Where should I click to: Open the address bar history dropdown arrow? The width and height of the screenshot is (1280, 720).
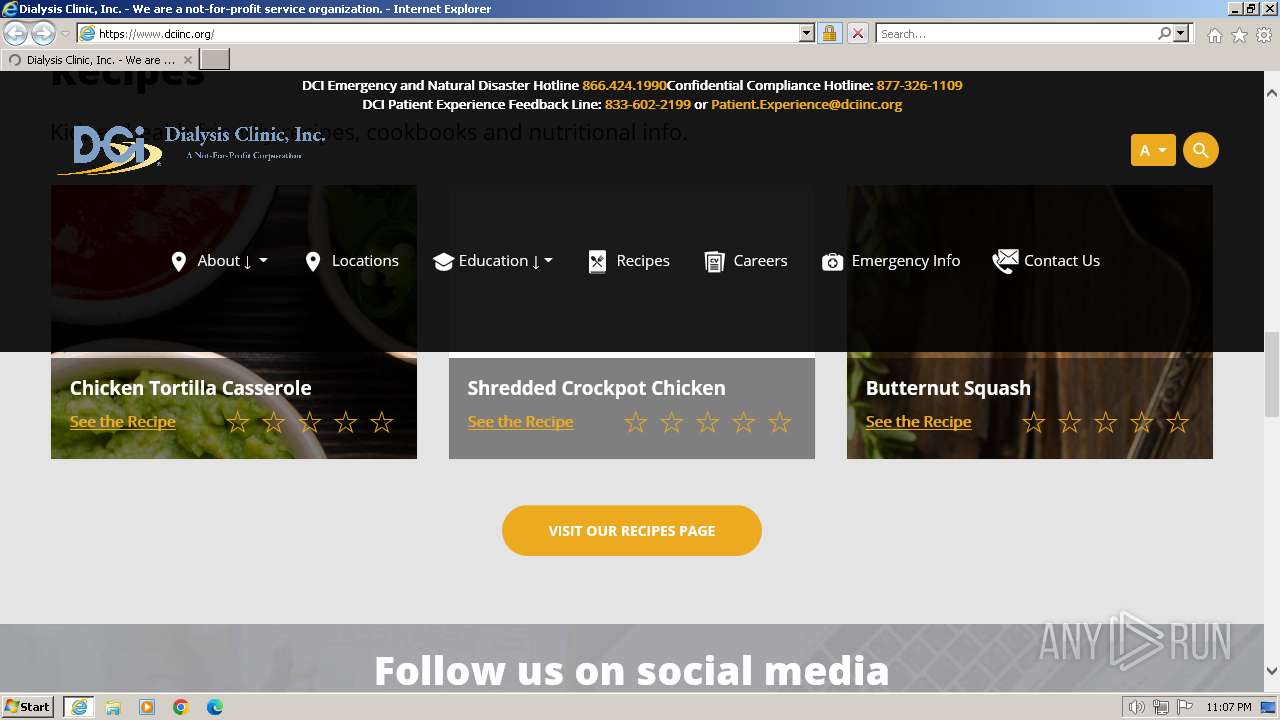[x=807, y=33]
